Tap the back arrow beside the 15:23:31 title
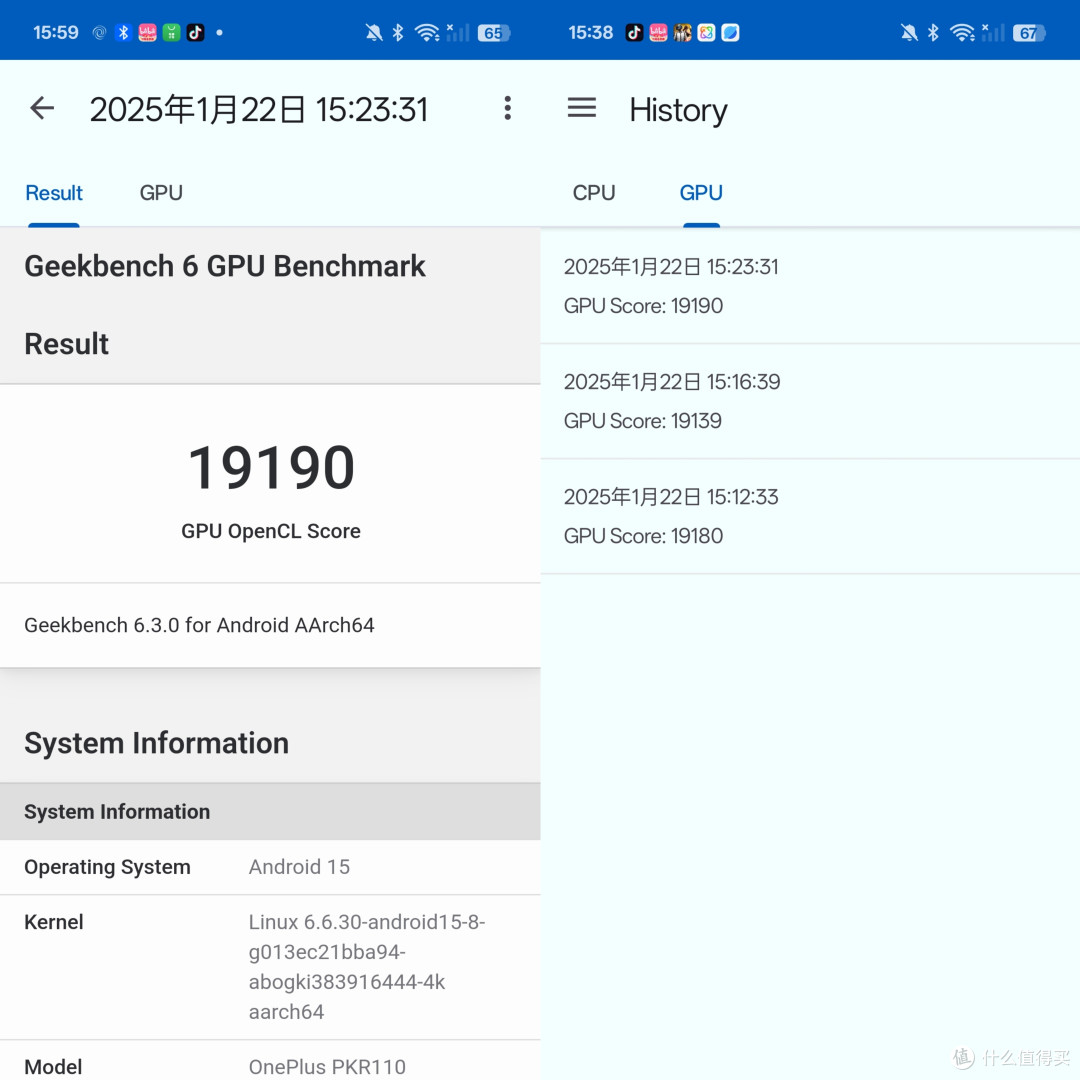Image resolution: width=1080 pixels, height=1080 pixels. click(x=42, y=108)
